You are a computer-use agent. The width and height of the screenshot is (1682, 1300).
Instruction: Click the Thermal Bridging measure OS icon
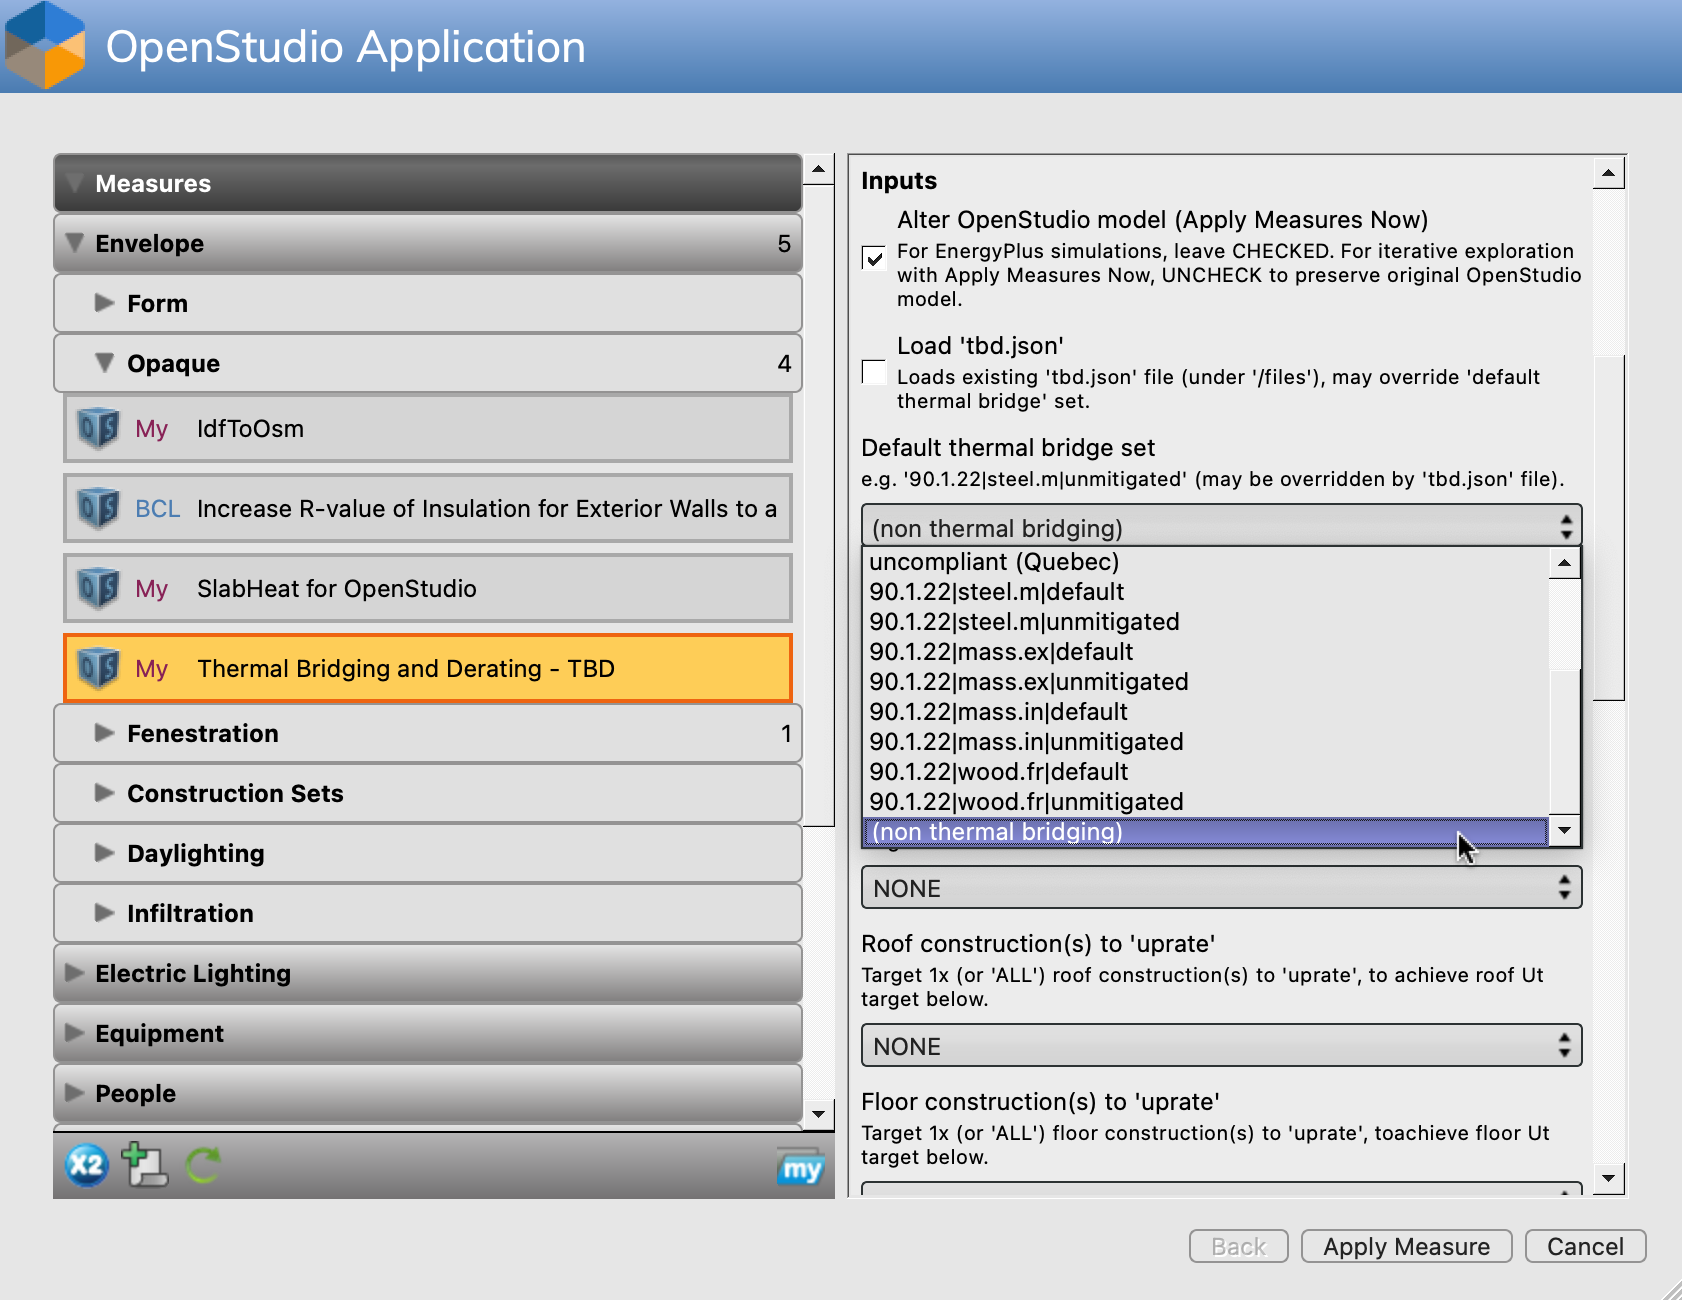99,668
